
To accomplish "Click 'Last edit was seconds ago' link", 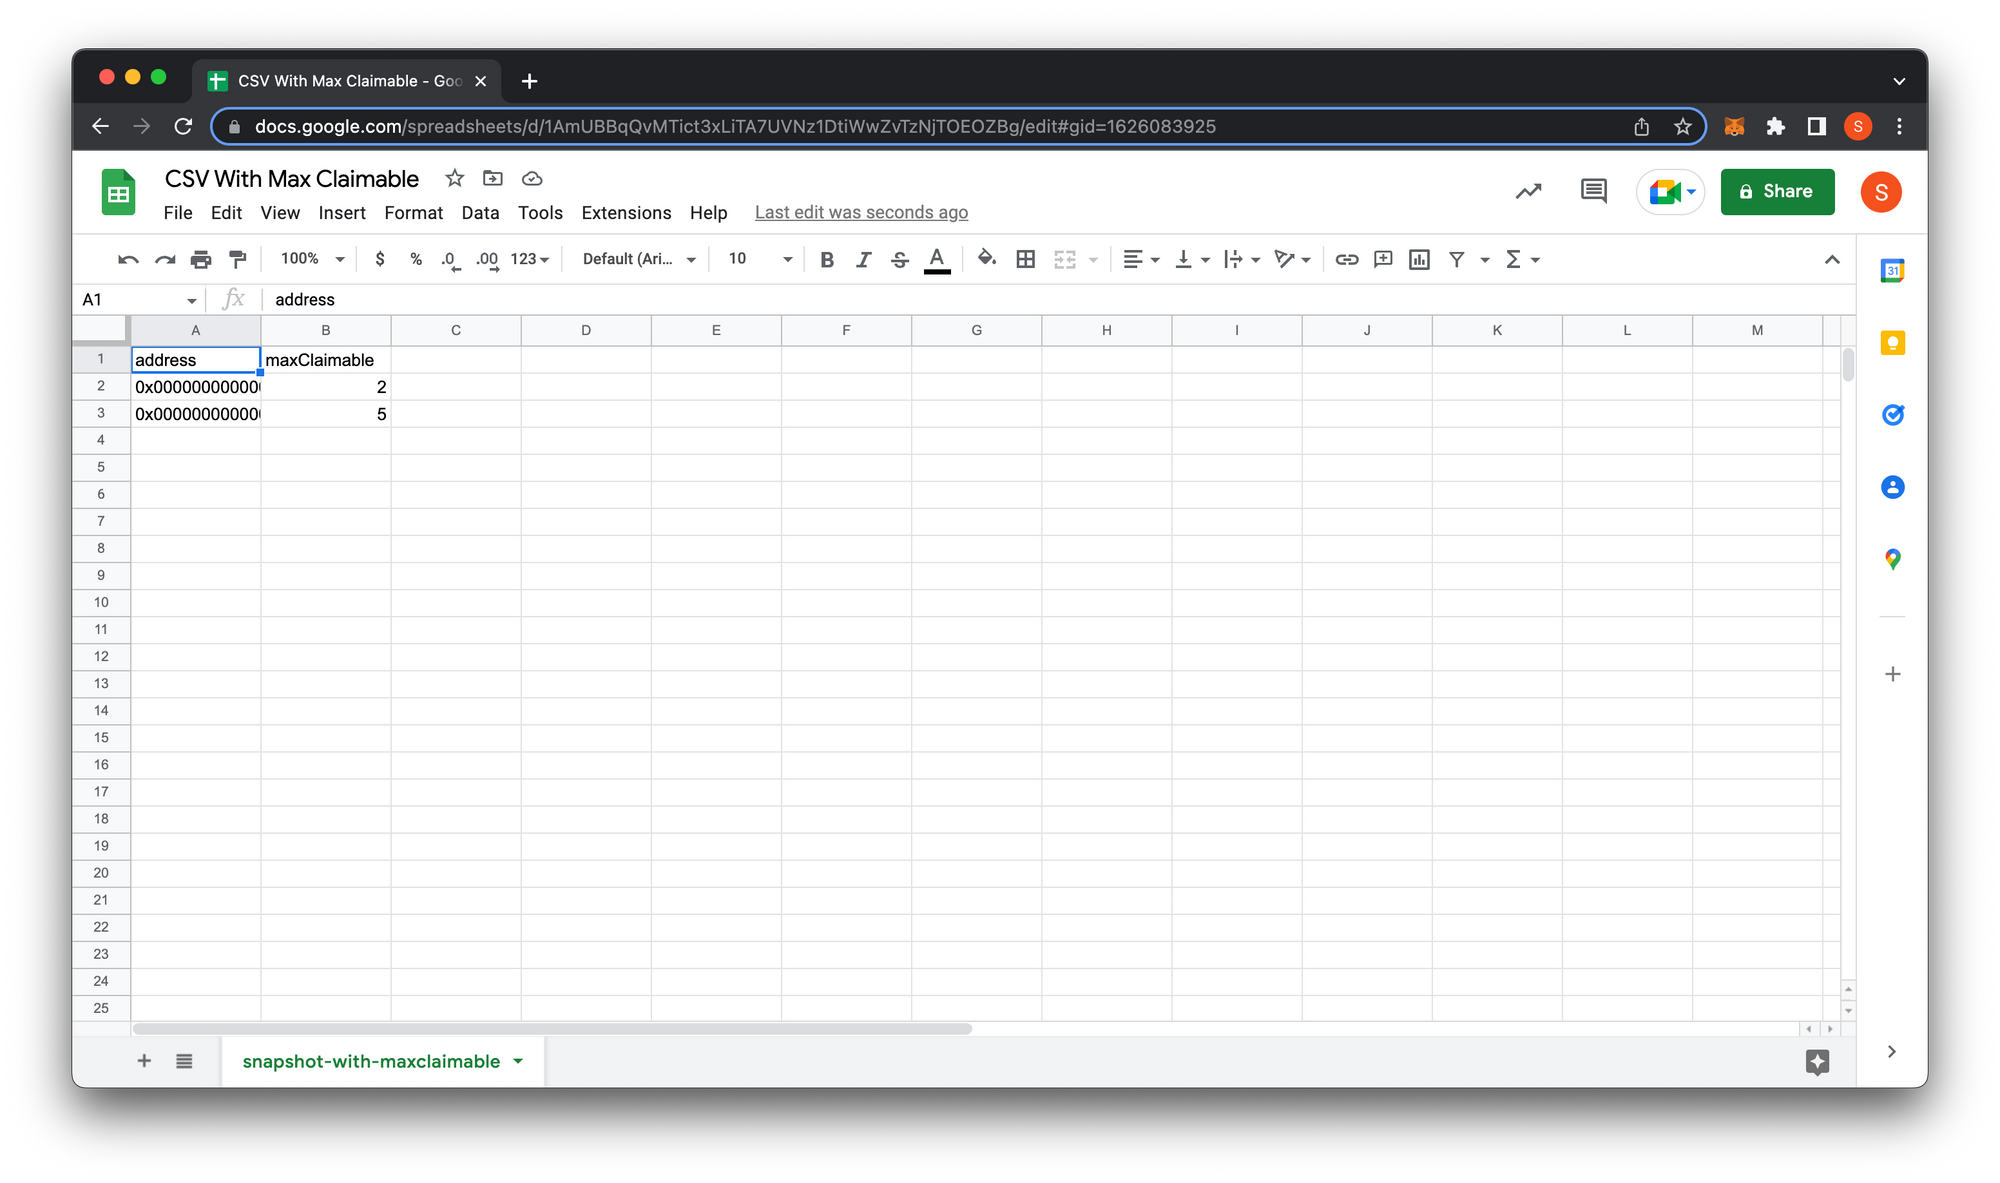I will 861,213.
